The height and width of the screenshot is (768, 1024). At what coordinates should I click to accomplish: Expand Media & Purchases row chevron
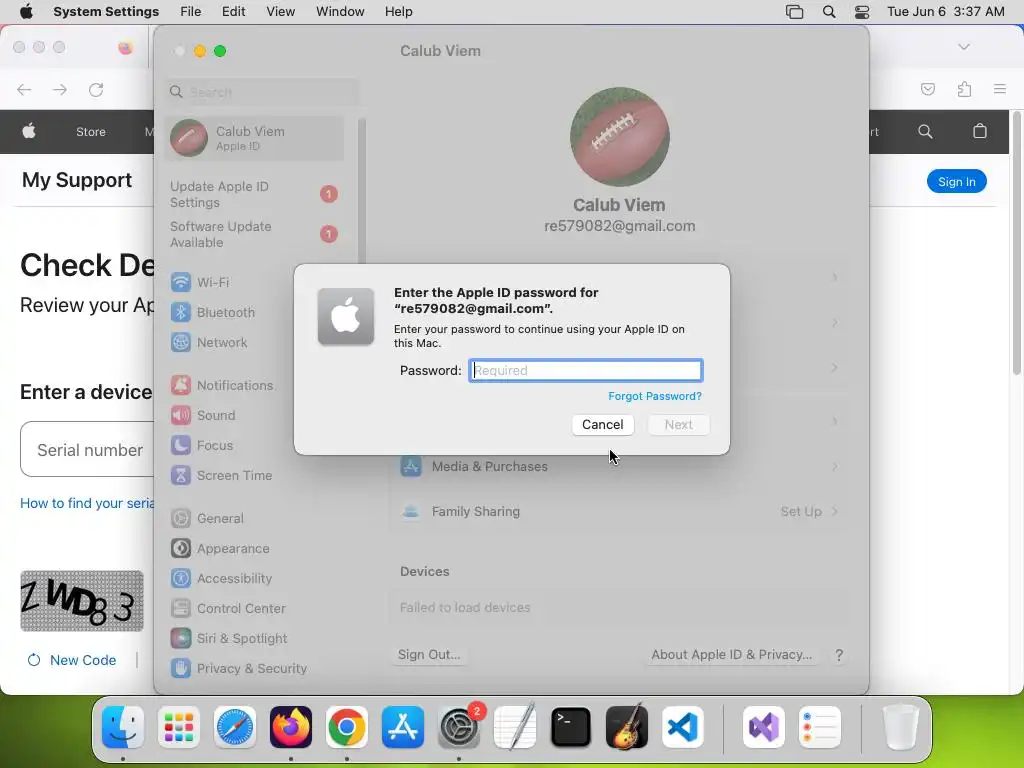coord(835,466)
